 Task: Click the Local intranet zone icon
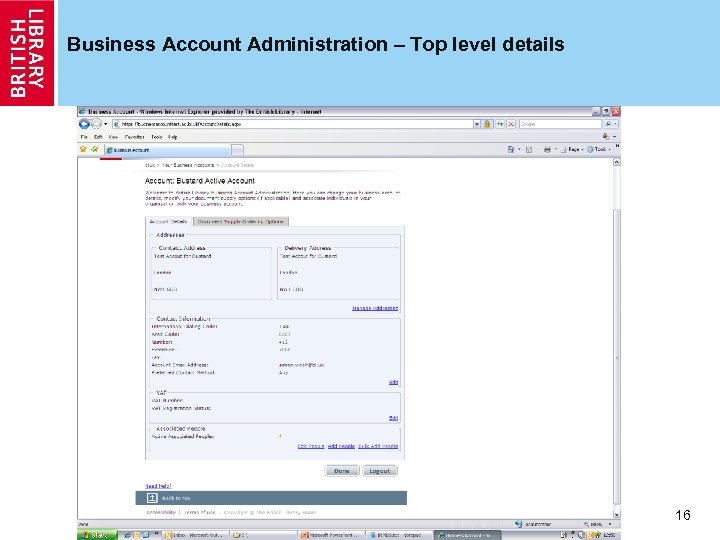519,524
